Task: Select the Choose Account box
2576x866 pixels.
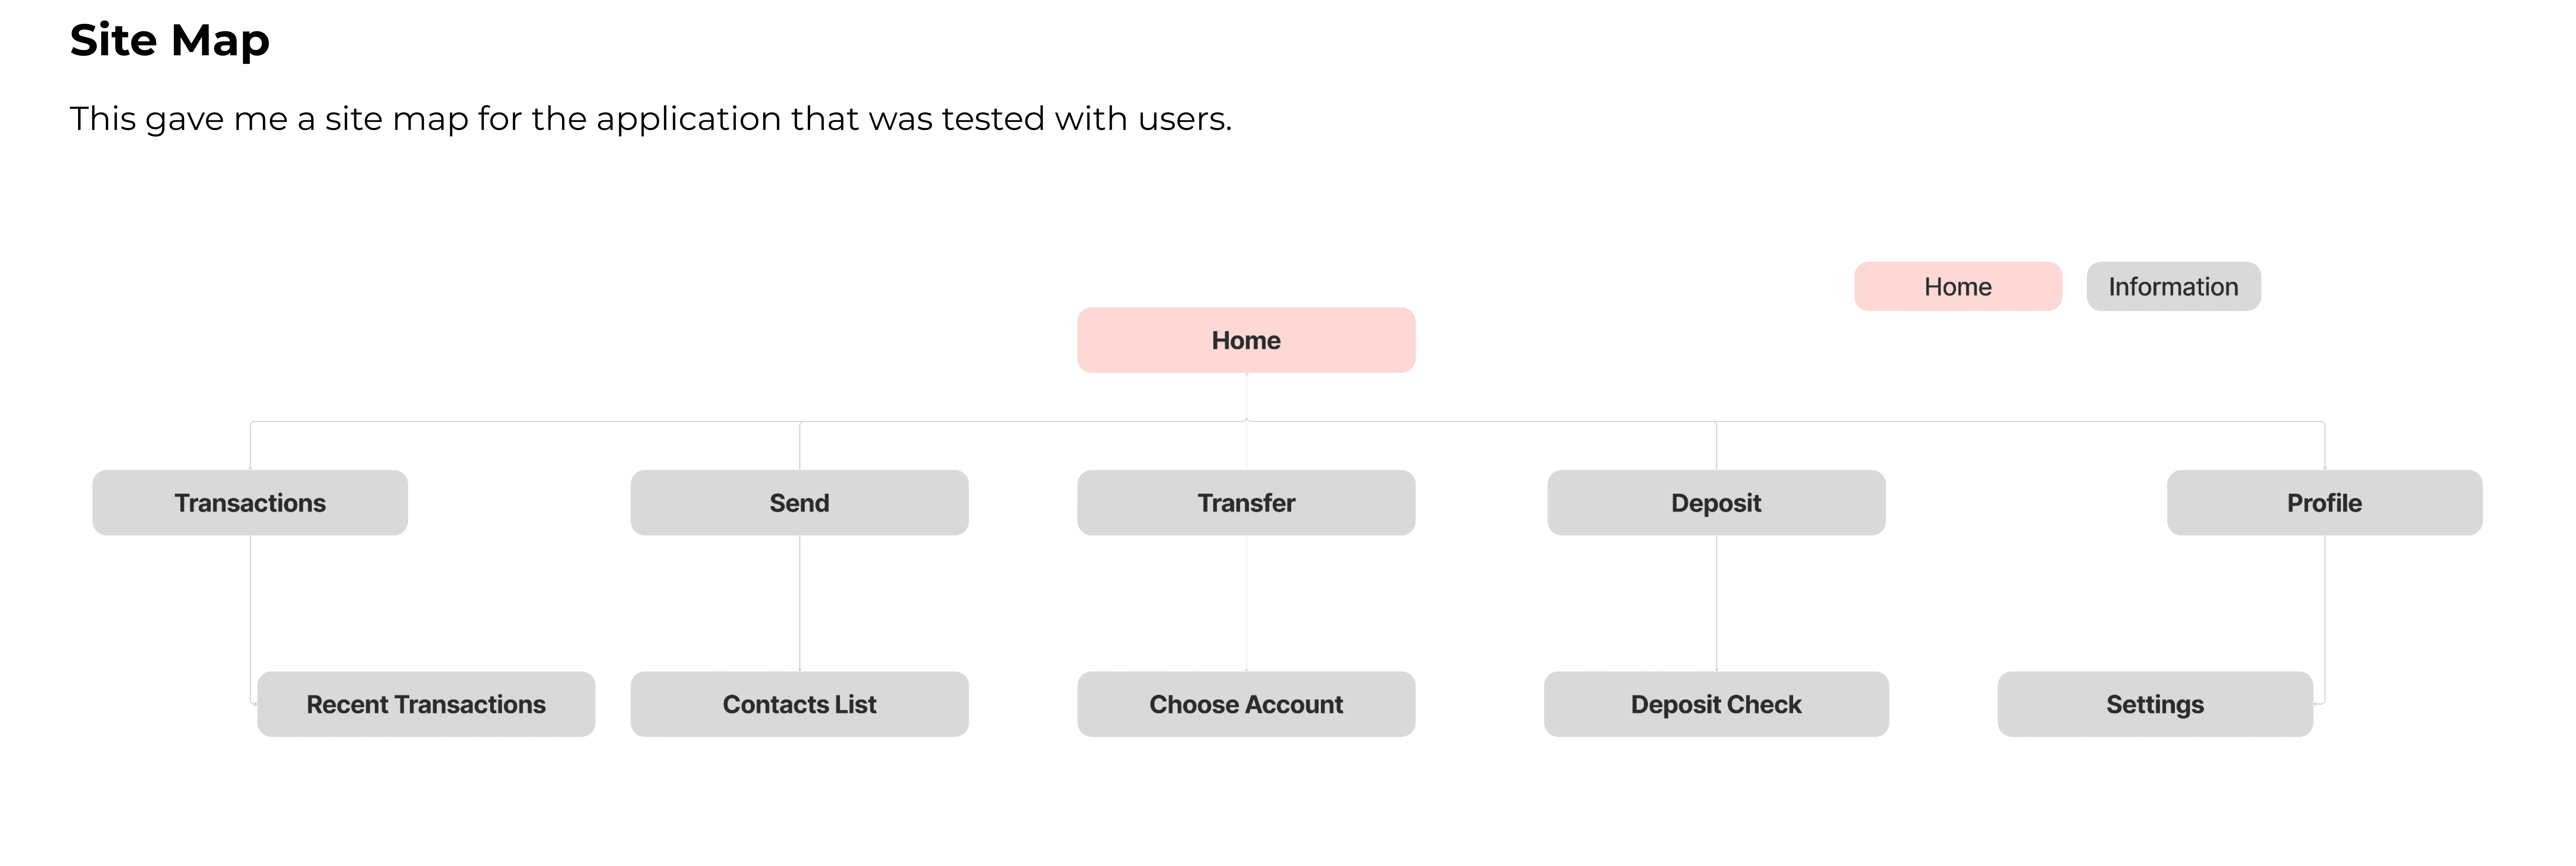Action: (1246, 704)
